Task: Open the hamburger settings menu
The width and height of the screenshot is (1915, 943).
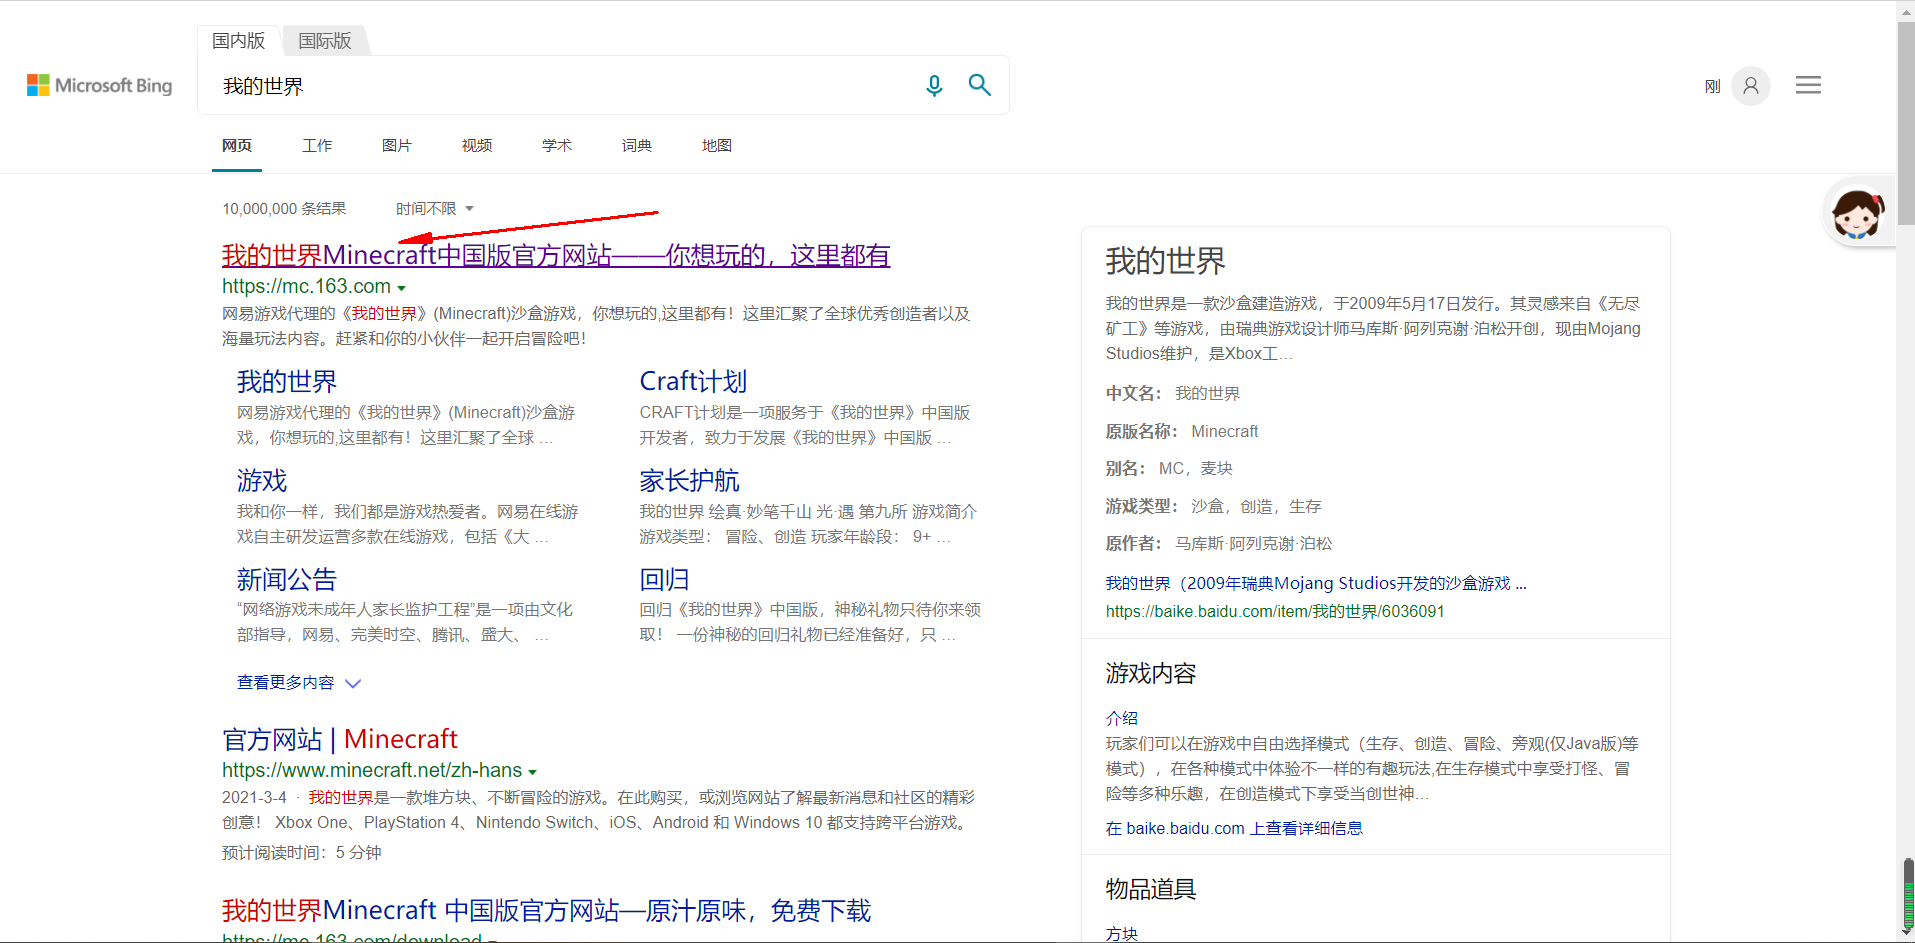Action: pyautogui.click(x=1808, y=85)
